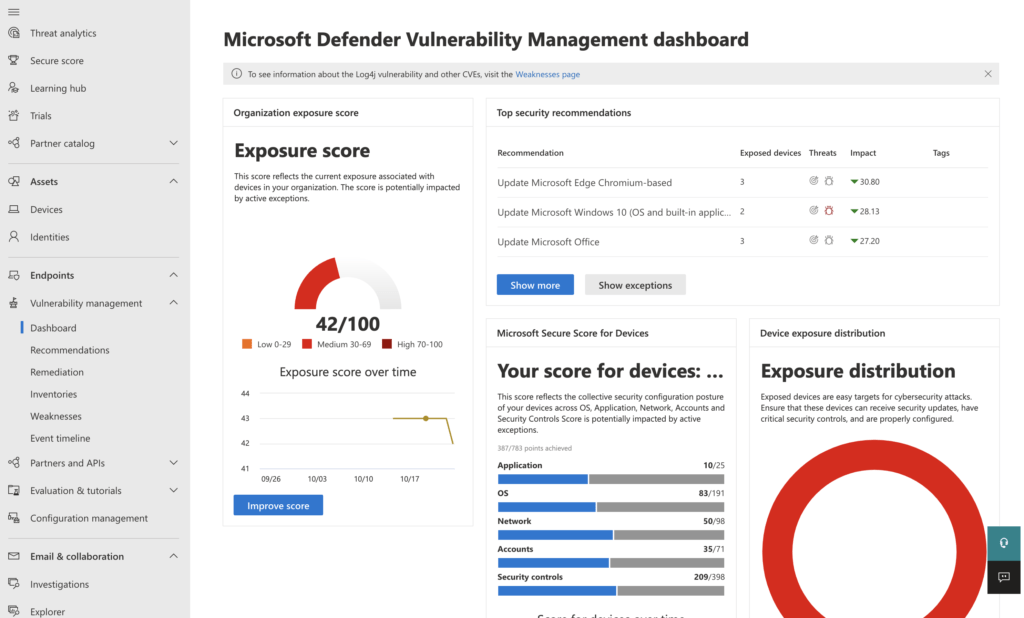Image resolution: width=1024 pixels, height=618 pixels.
Task: Dismiss the Log4j information banner
Action: tap(988, 73)
